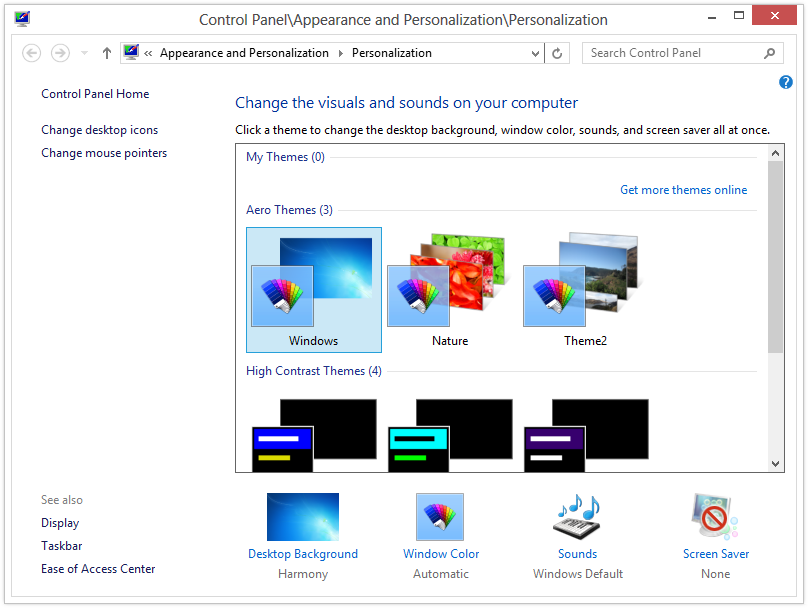Screen dimensions: 808x608
Task: Open breadcrumb arrow after Appearance and Personalization
Action: point(341,53)
